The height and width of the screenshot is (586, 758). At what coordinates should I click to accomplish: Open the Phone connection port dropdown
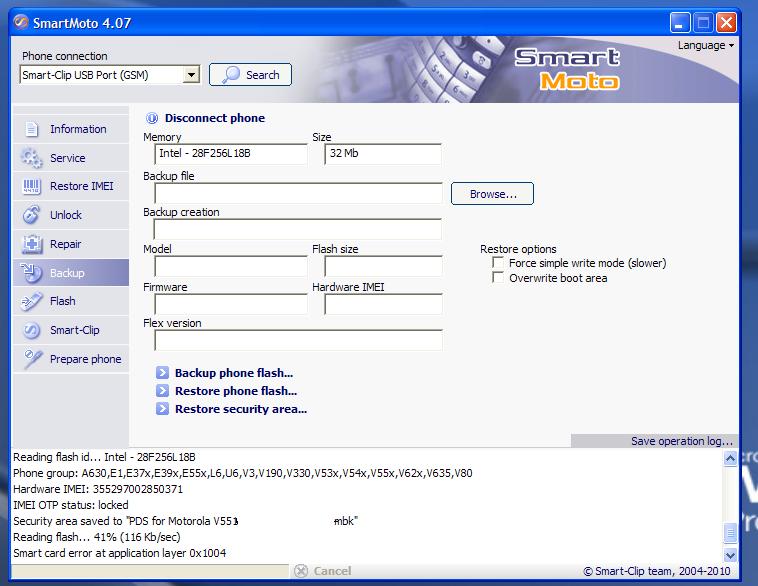pyautogui.click(x=192, y=75)
